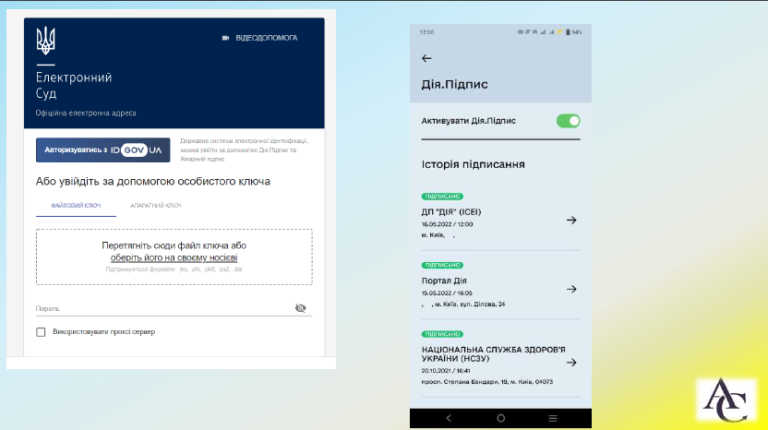Viewport: 768px width, 430px height.
Task: Tap Android back navigation button
Action: 448,418
